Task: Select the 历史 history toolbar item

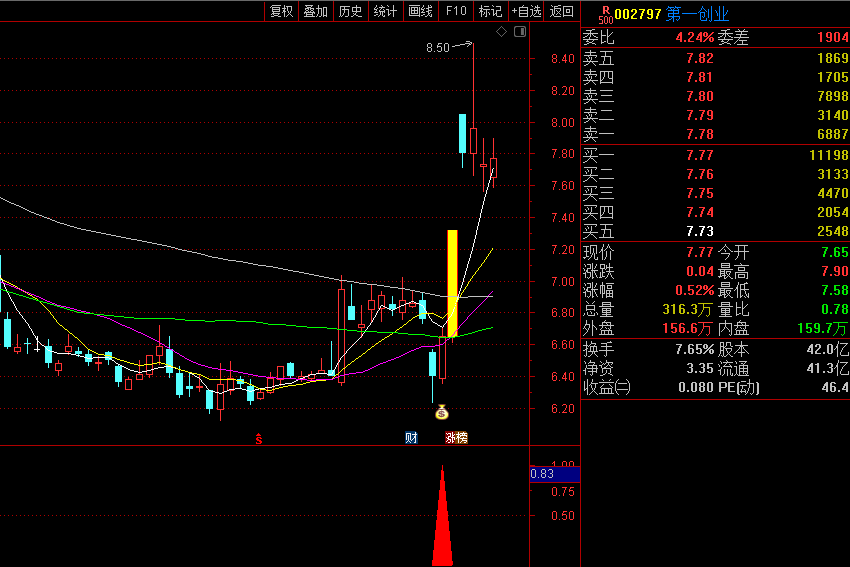Action: click(350, 11)
